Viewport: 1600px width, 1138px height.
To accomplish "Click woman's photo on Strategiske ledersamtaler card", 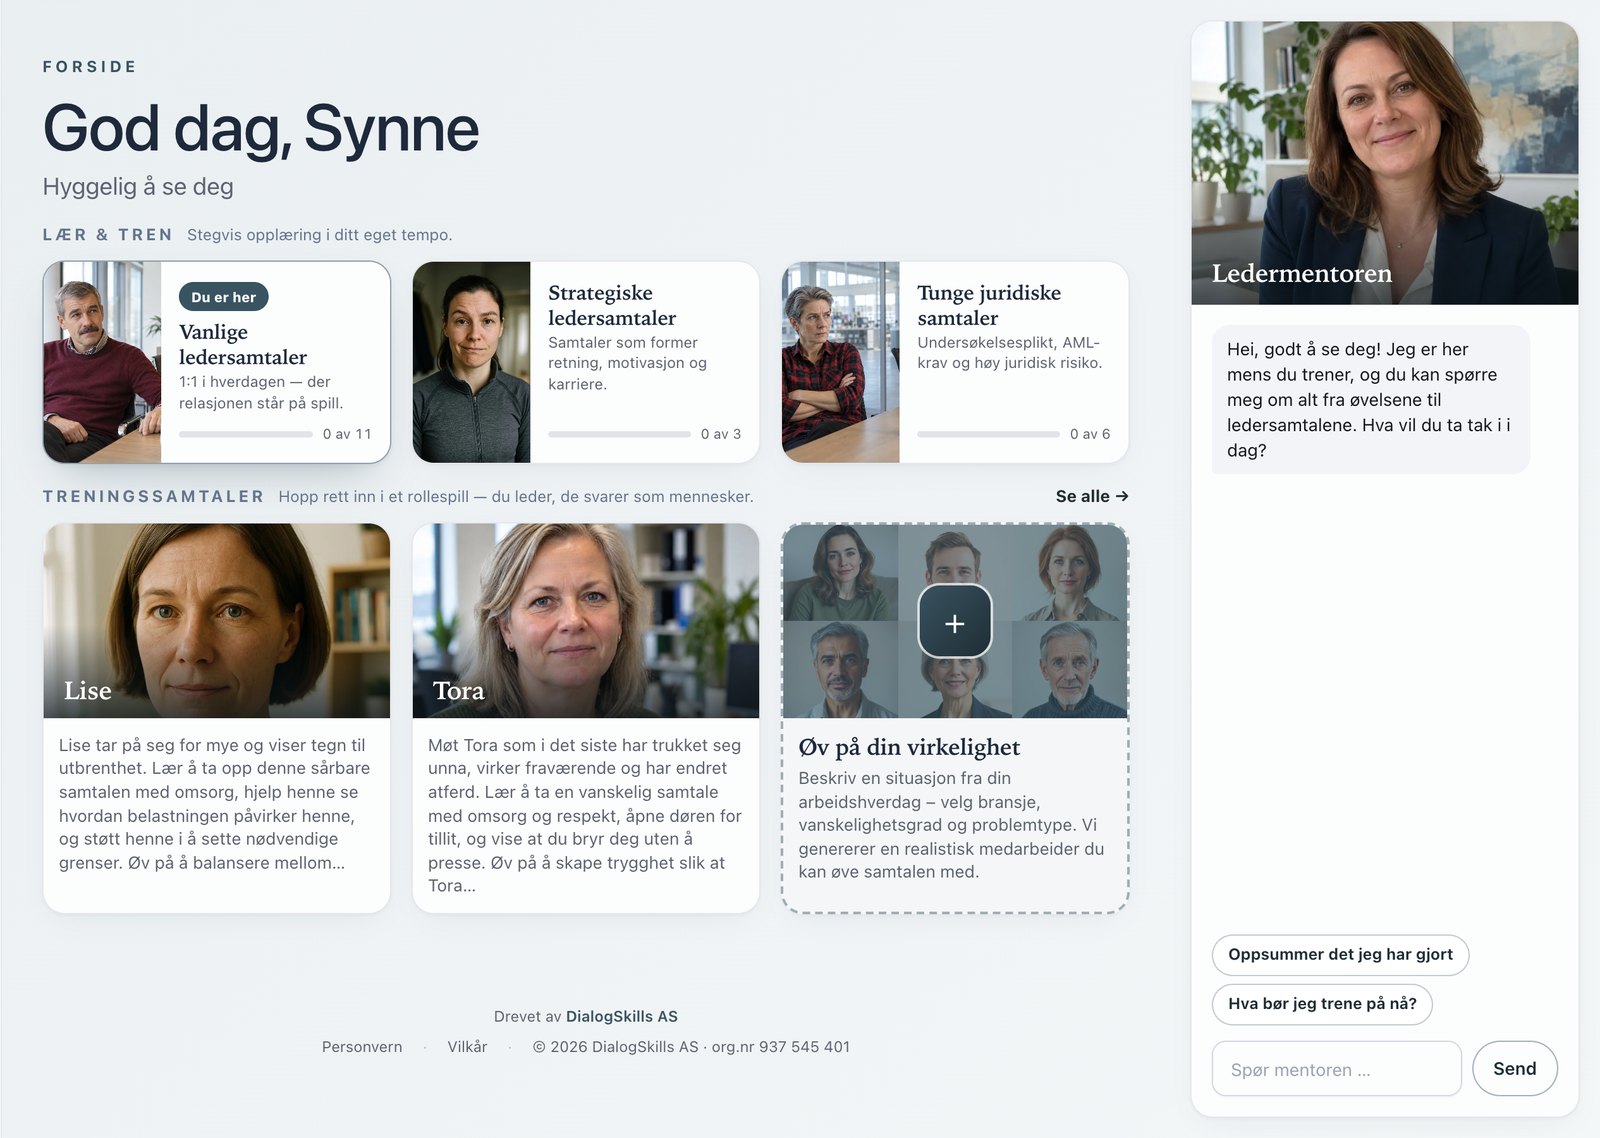I will 471,362.
